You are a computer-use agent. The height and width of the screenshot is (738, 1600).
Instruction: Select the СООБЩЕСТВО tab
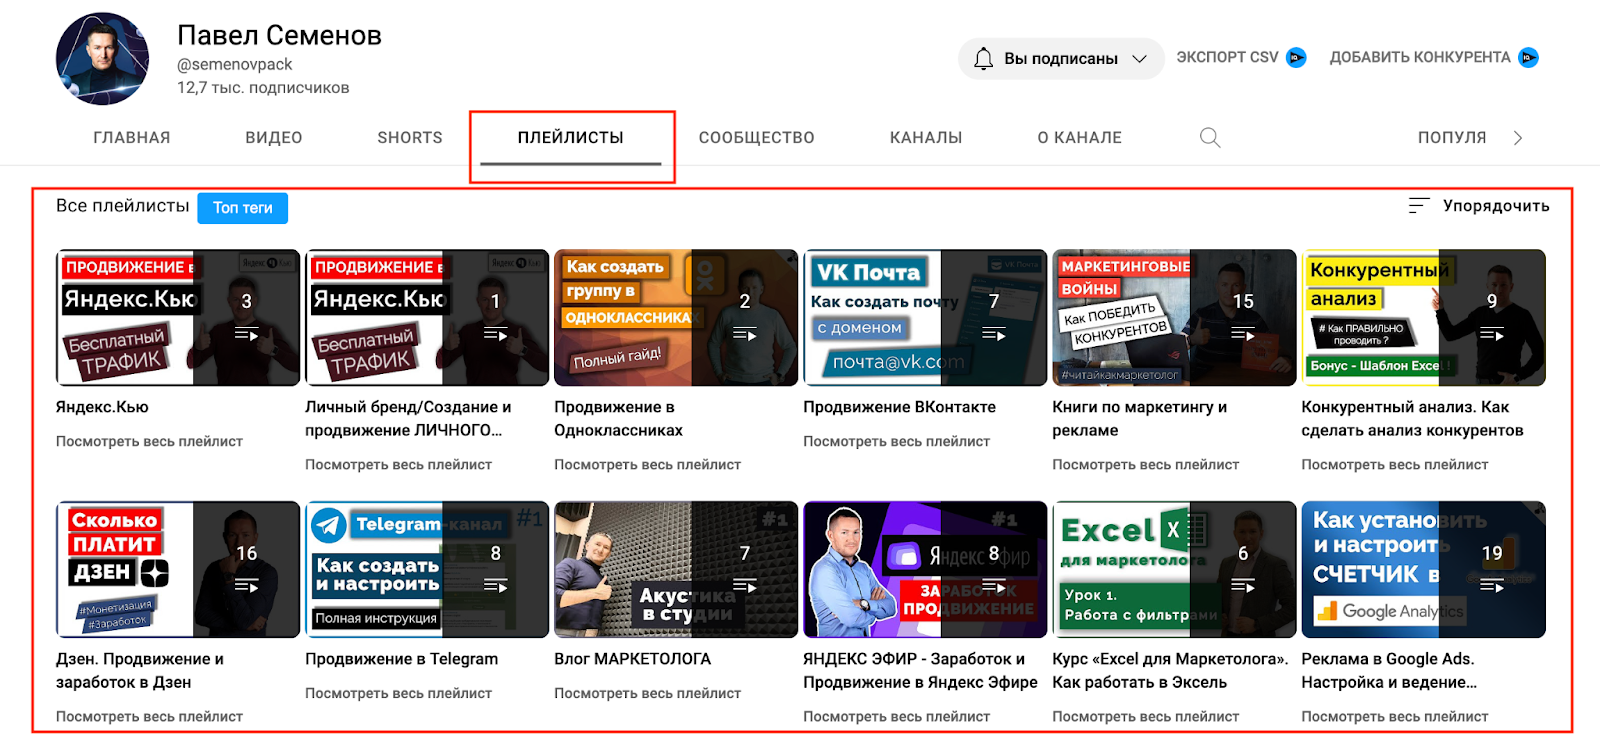[x=756, y=138]
